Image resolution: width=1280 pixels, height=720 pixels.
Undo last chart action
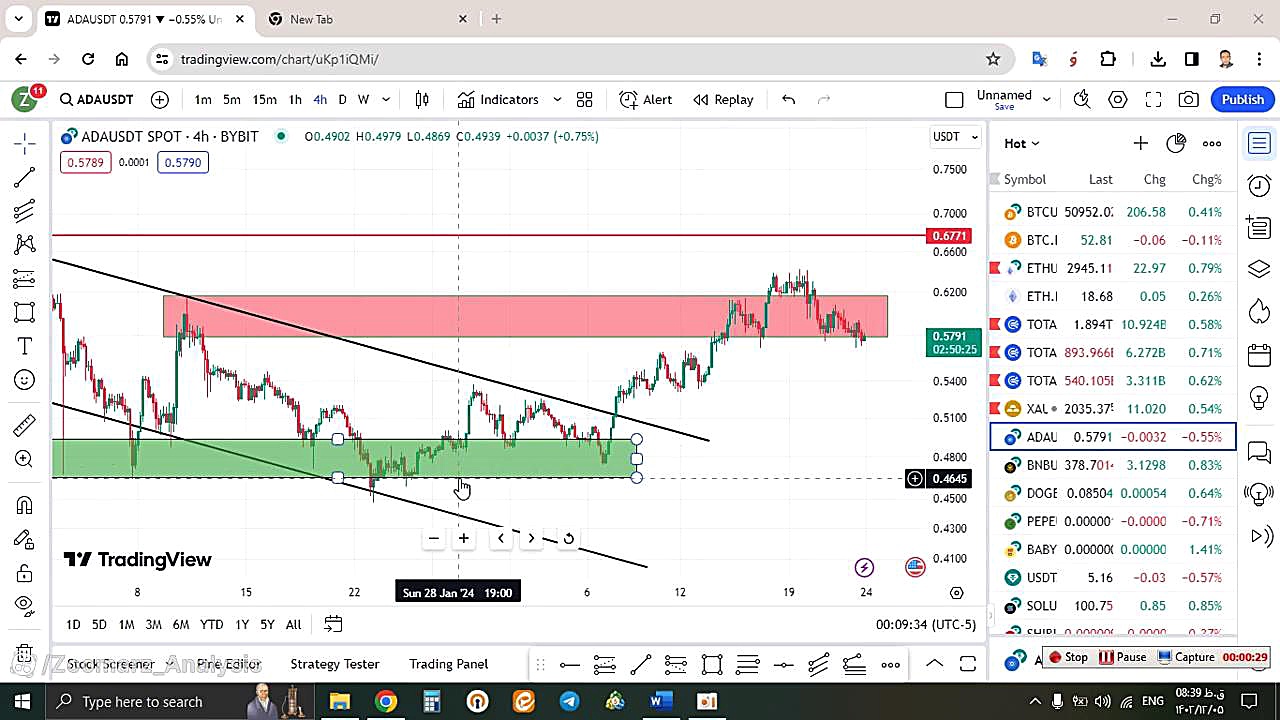[788, 99]
